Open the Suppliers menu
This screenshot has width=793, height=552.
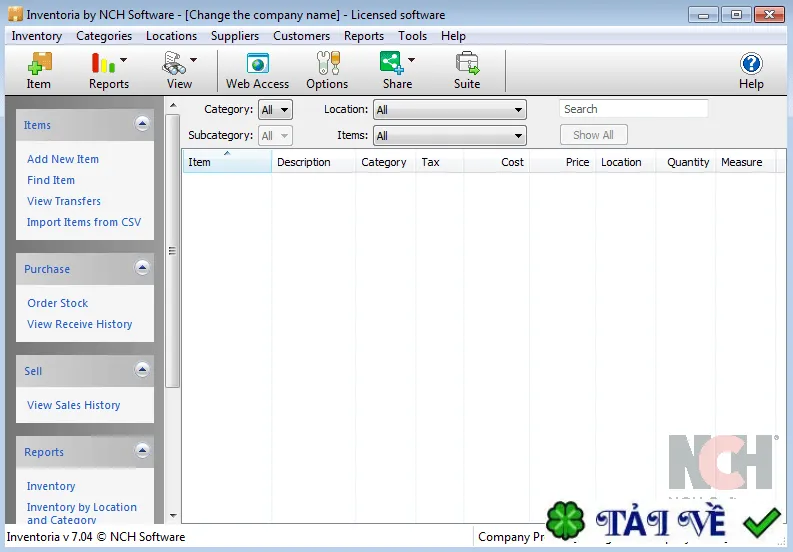pos(235,36)
